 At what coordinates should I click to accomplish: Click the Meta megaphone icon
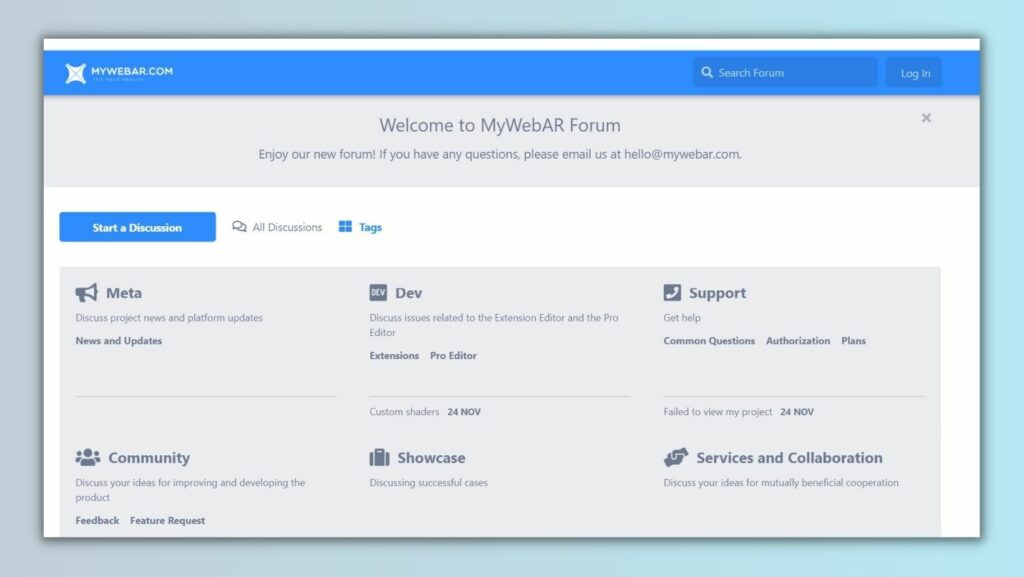(x=87, y=293)
